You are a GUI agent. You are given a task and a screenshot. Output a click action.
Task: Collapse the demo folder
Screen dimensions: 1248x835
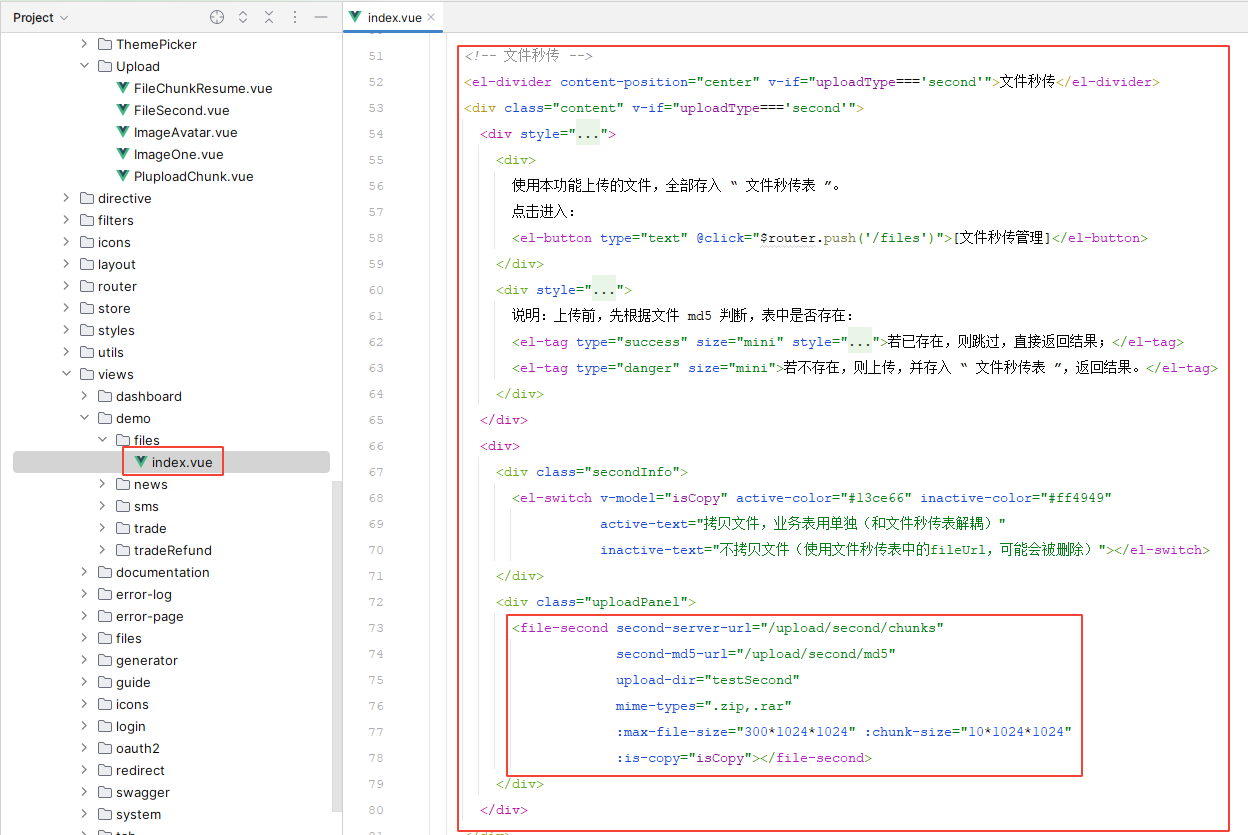[x=85, y=418]
